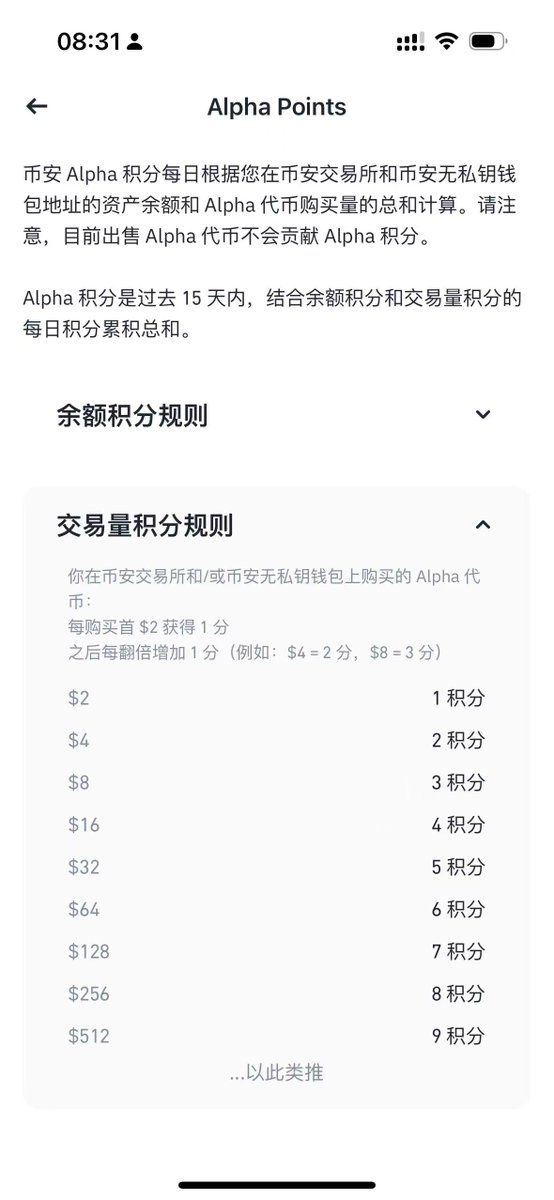This screenshot has height=1200, width=554.
Task: Select the $16 row showing 4 积分
Action: pyautogui.click(x=276, y=825)
